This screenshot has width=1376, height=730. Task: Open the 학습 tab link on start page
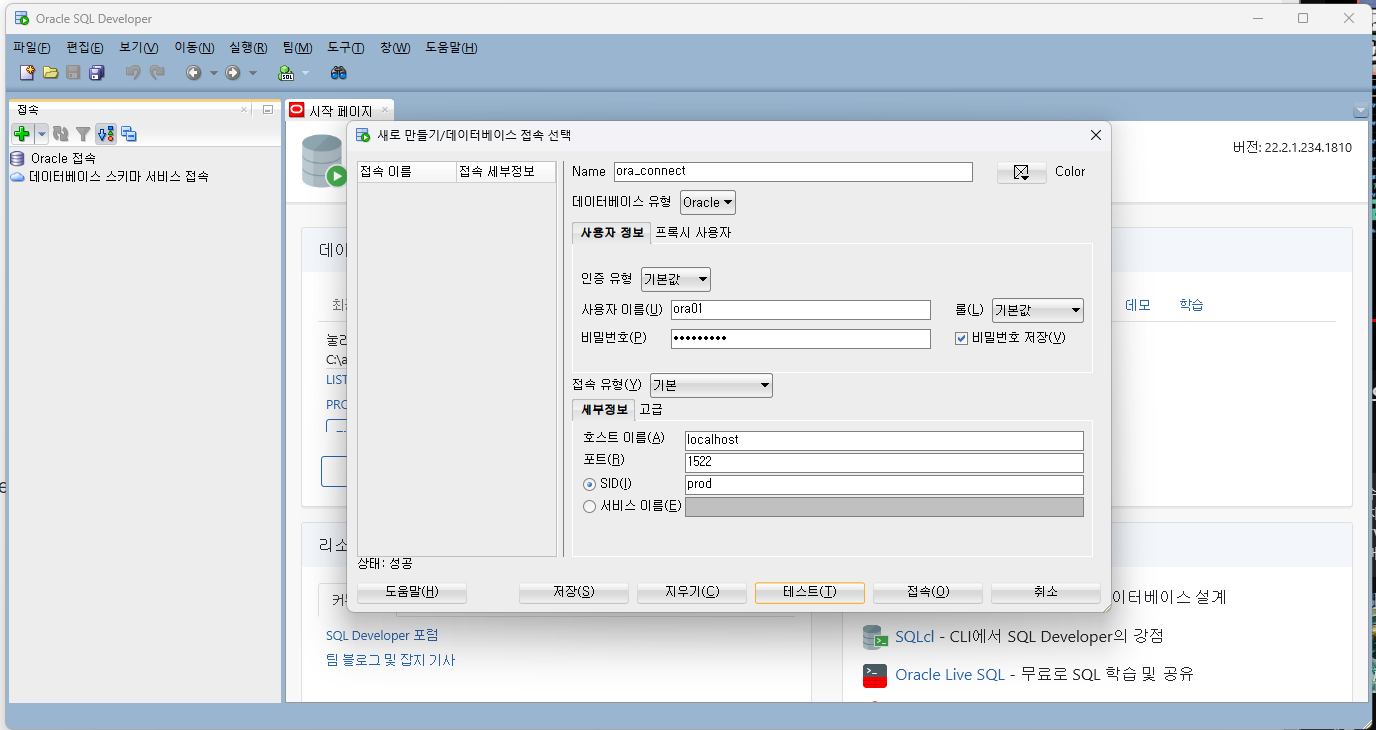point(1191,305)
